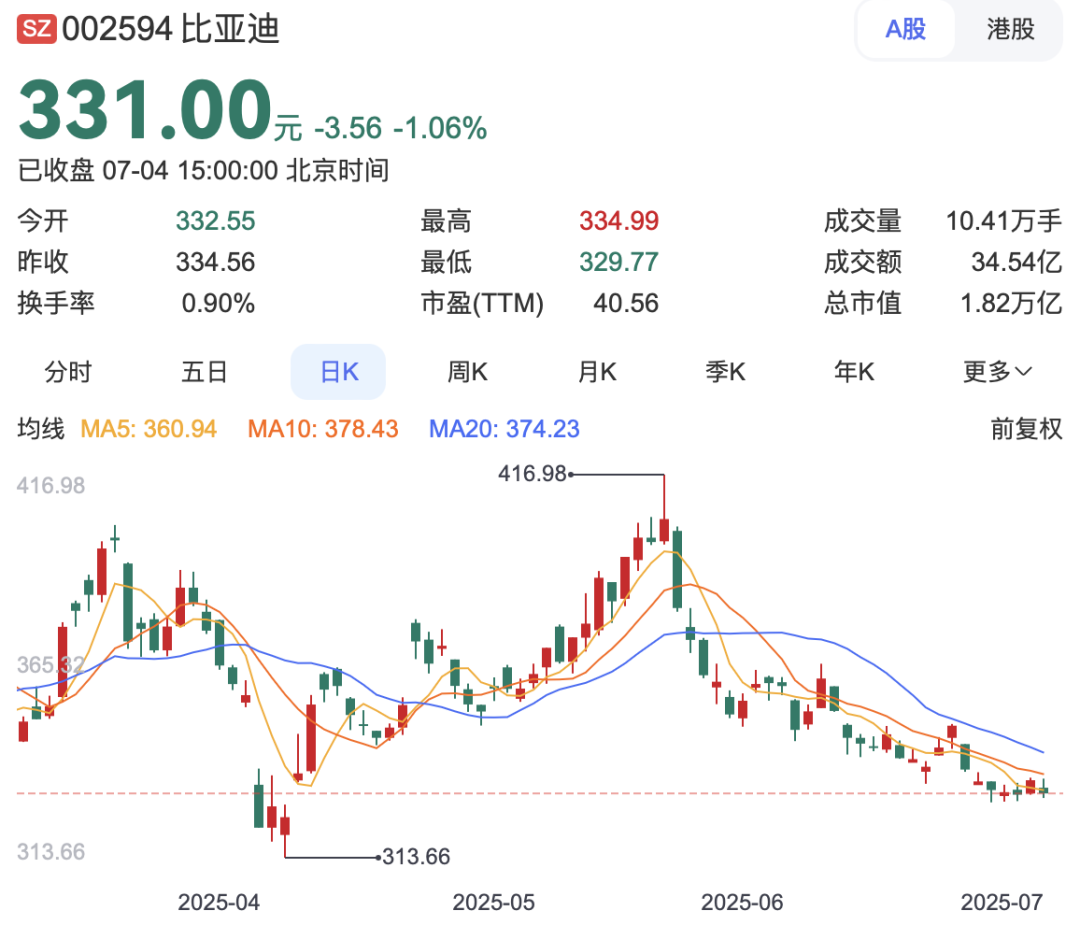Click the 2025-04 date axis label
This screenshot has height=925, width=1080.
[x=218, y=902]
